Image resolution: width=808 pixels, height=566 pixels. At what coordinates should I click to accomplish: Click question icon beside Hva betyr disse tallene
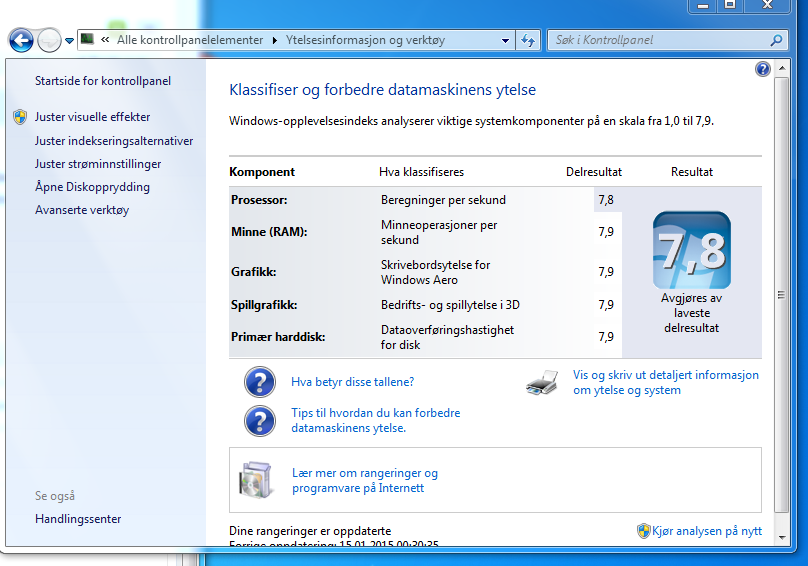pyautogui.click(x=260, y=382)
